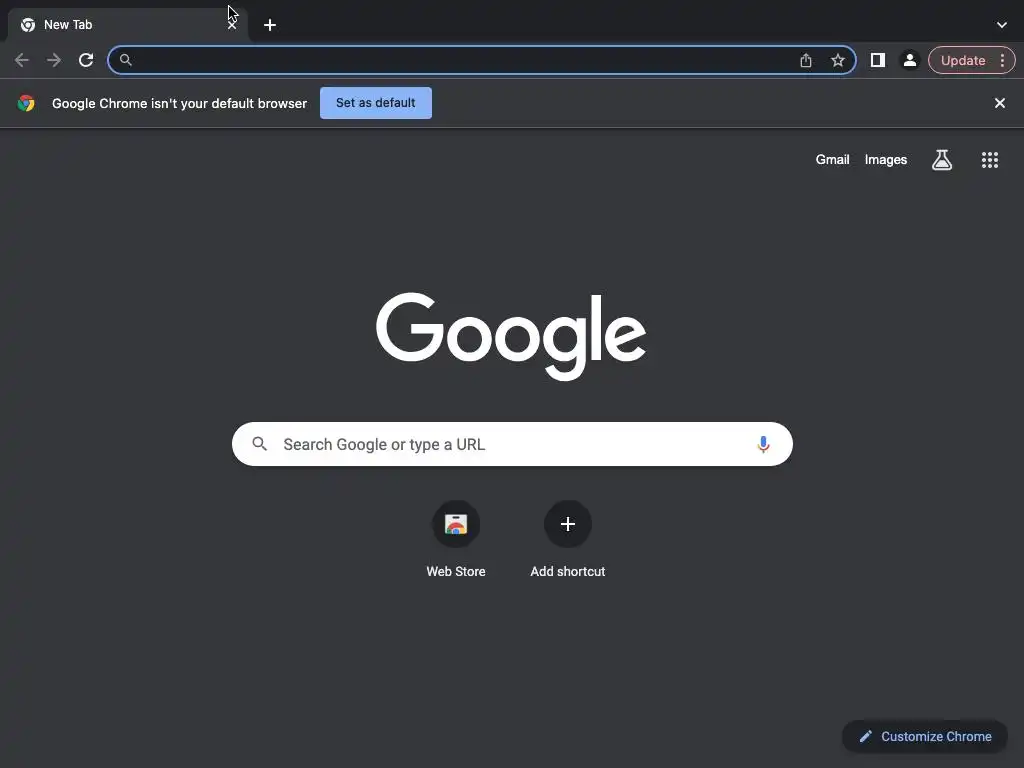Select the New Tab tab
This screenshot has width=1024, height=768.
127,25
